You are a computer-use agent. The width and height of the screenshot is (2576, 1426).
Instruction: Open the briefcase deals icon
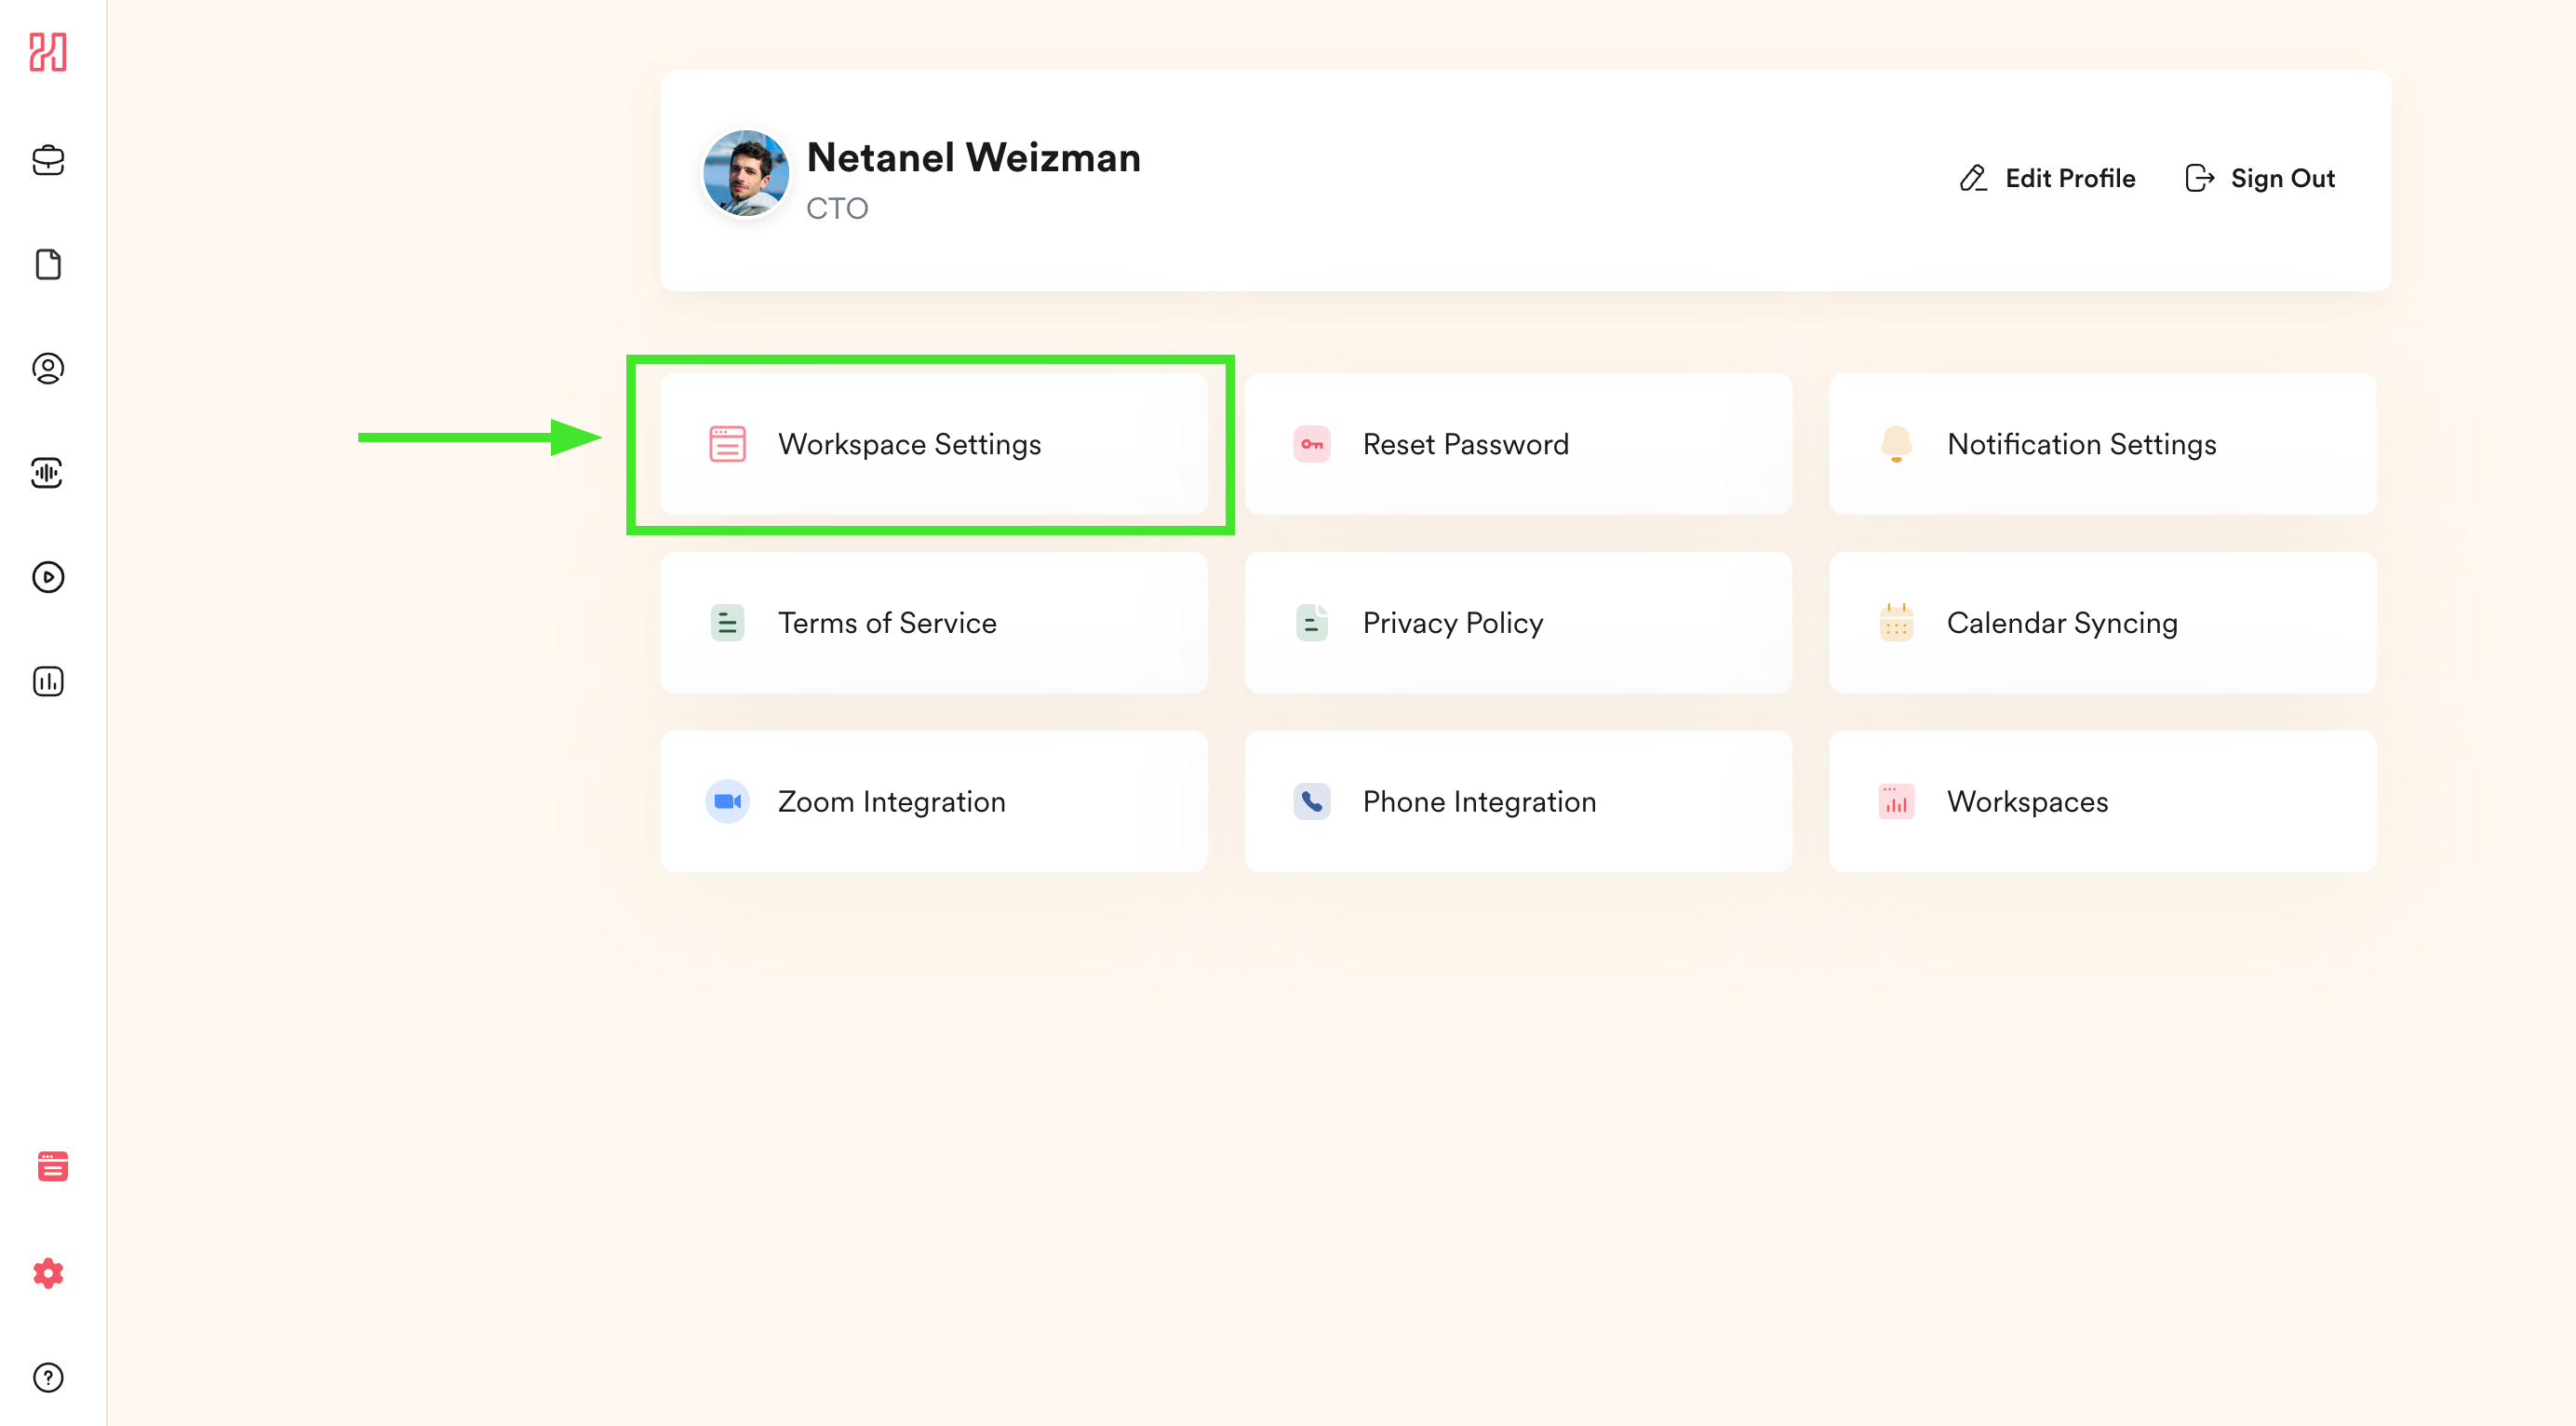(48, 160)
